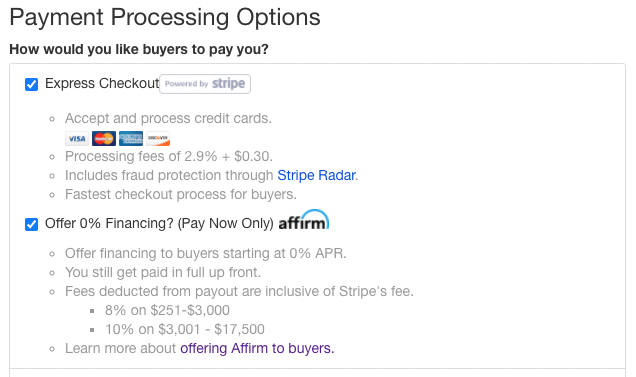Click You still get paid in full text
636x377 pixels.
coord(163,272)
